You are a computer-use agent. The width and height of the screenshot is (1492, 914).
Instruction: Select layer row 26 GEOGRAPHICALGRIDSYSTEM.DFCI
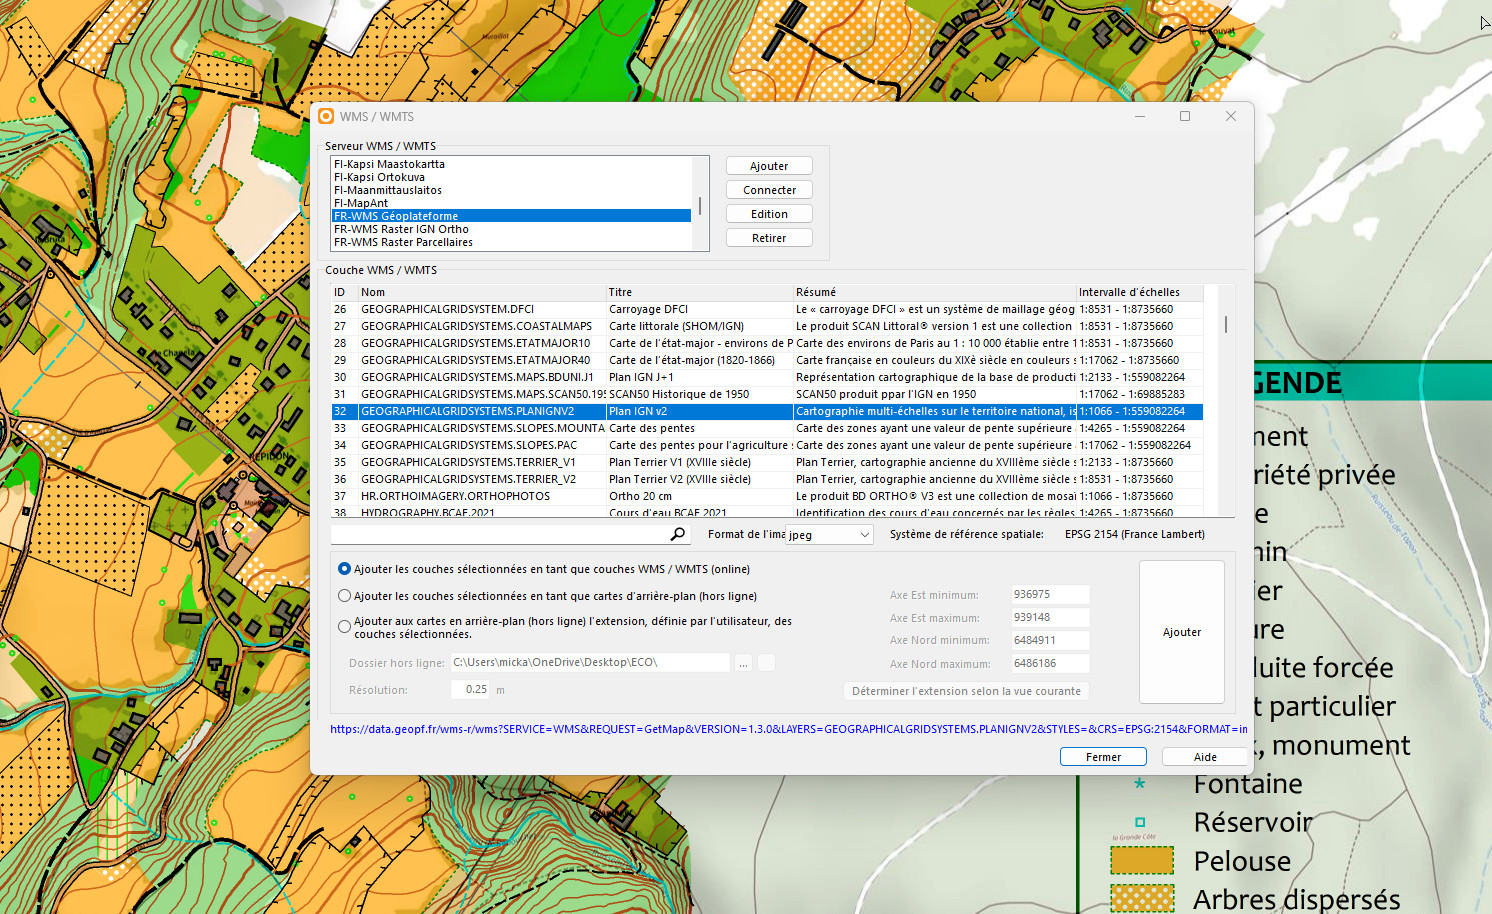tap(767, 309)
